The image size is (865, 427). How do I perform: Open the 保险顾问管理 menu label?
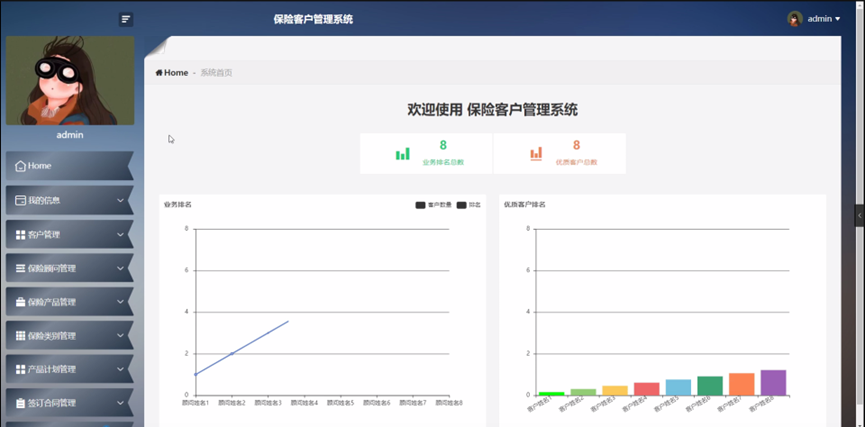pyautogui.click(x=52, y=269)
